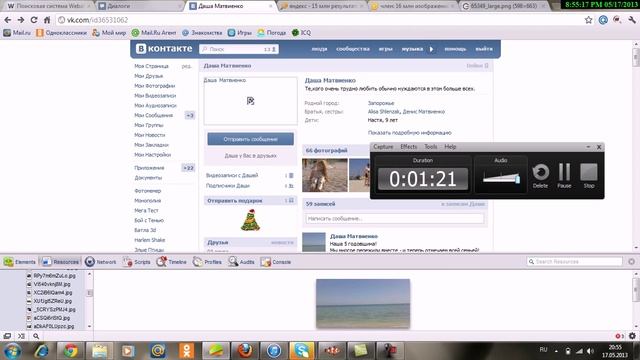Viewport: 640px width, 360px height.
Task: Open музыка in VK header
Action: coord(412,49)
